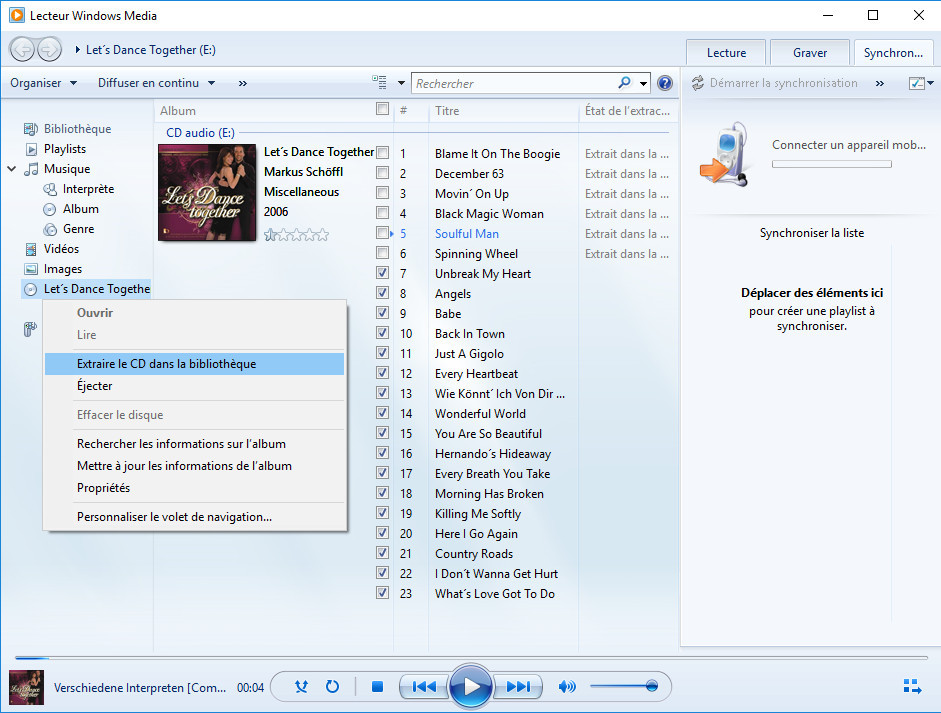Screen dimensions: 941x713
Task: Open the search options dropdown arrow
Action: pyautogui.click(x=643, y=83)
